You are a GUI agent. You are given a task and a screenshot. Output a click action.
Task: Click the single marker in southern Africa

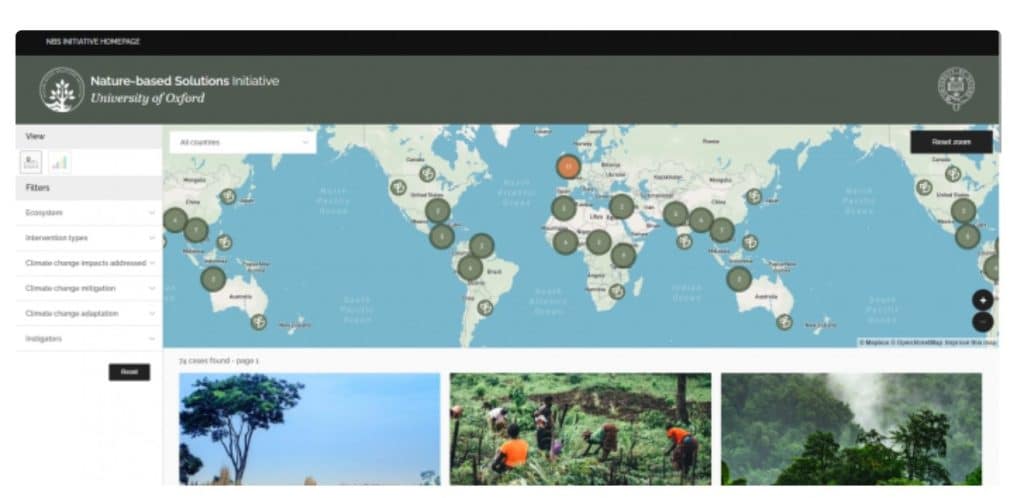click(x=617, y=291)
